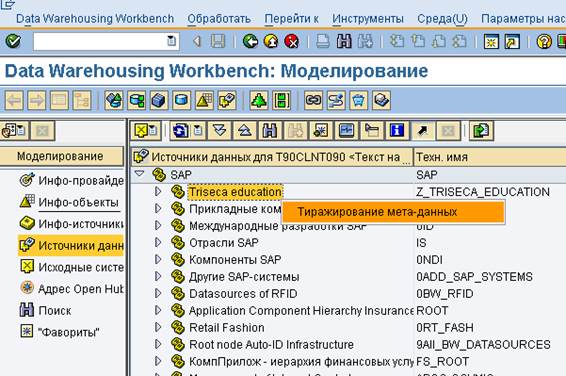This screenshot has height=376, width=566.
Task: Click the collapse all nodes icon
Action: [245, 130]
